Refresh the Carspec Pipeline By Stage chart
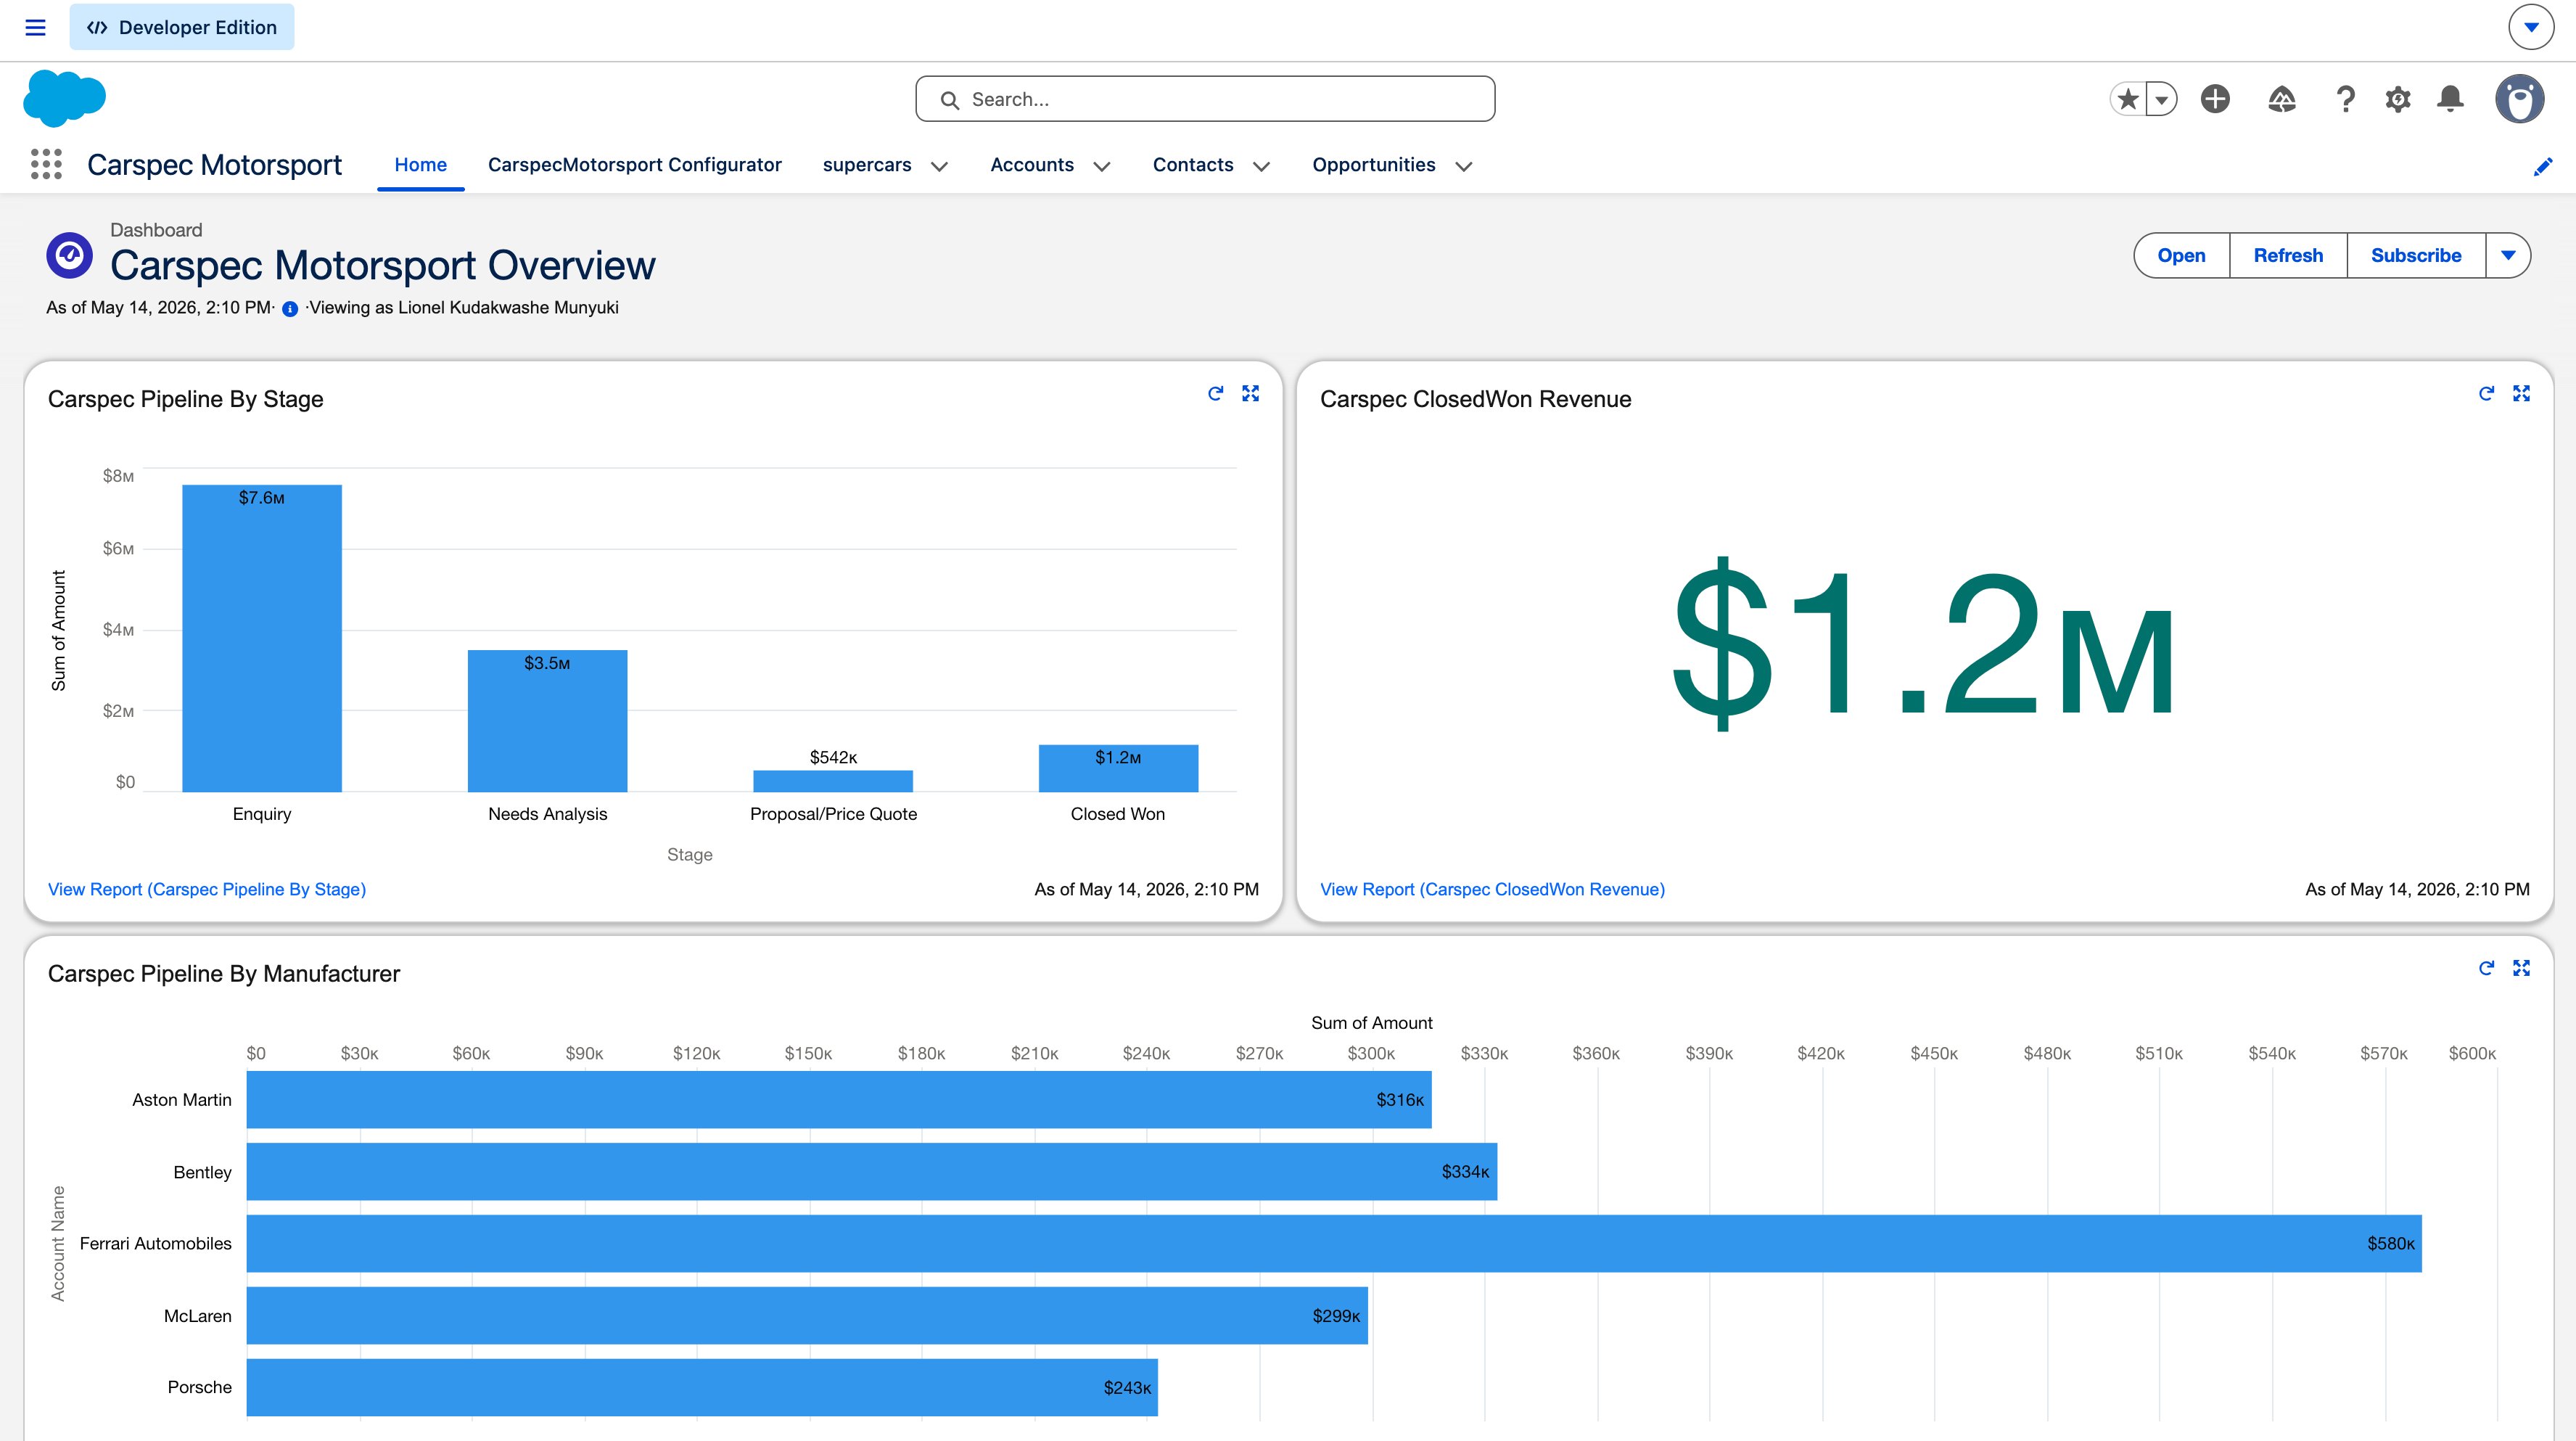Screen dimensions: 2576x1441 (x=1215, y=394)
